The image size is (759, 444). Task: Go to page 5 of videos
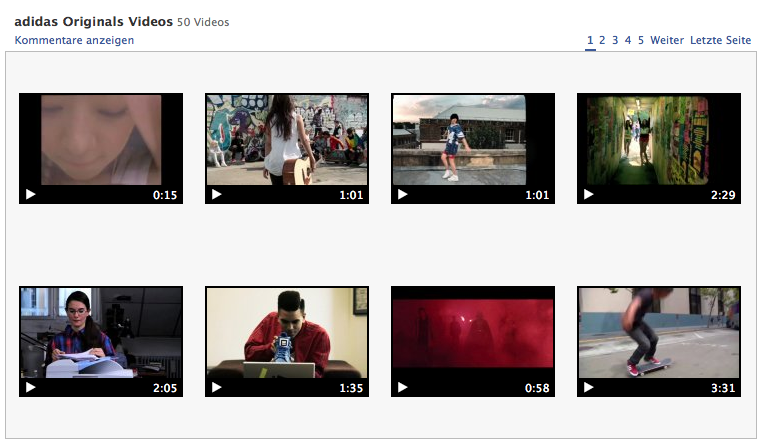click(x=641, y=40)
